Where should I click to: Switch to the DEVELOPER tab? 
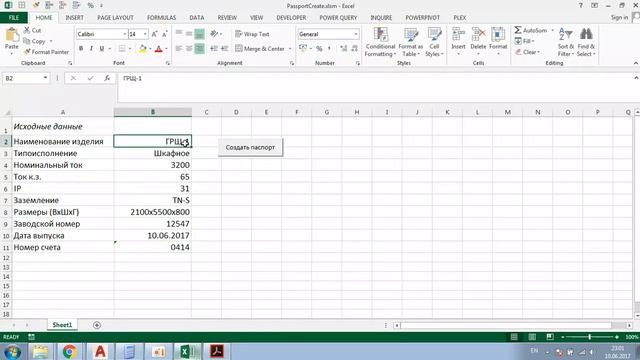291,18
